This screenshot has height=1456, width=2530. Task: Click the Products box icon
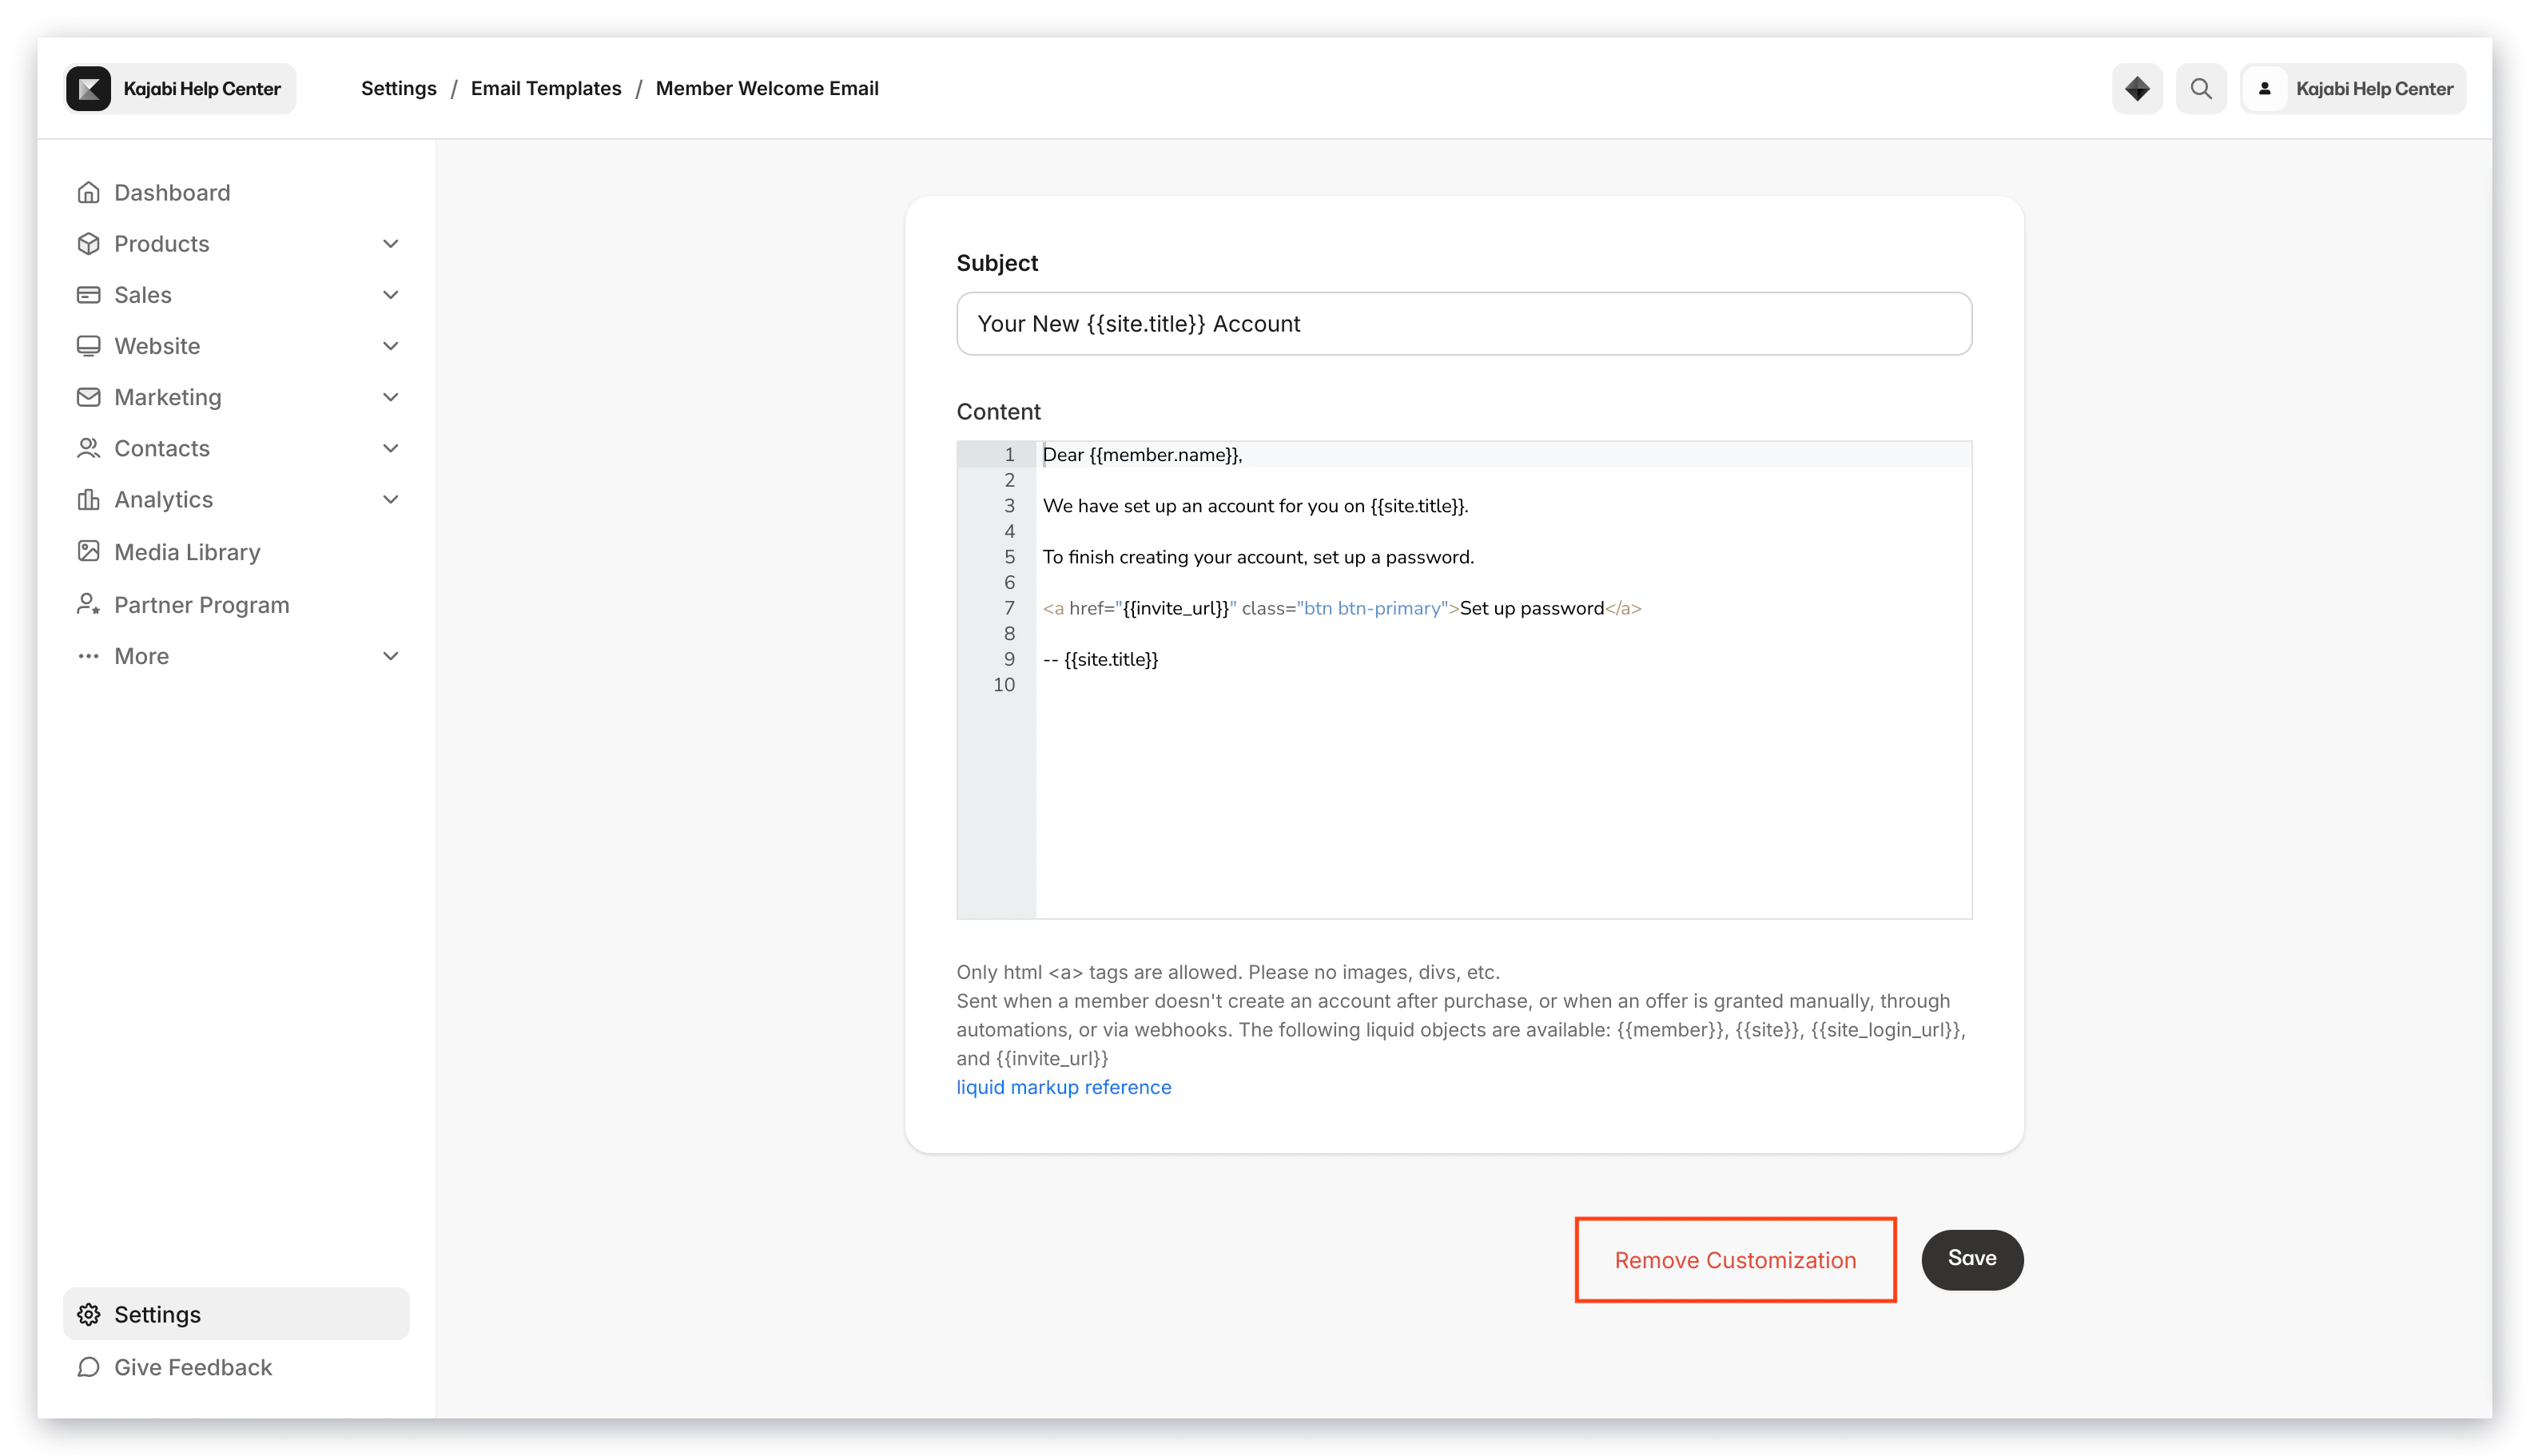(x=88, y=243)
